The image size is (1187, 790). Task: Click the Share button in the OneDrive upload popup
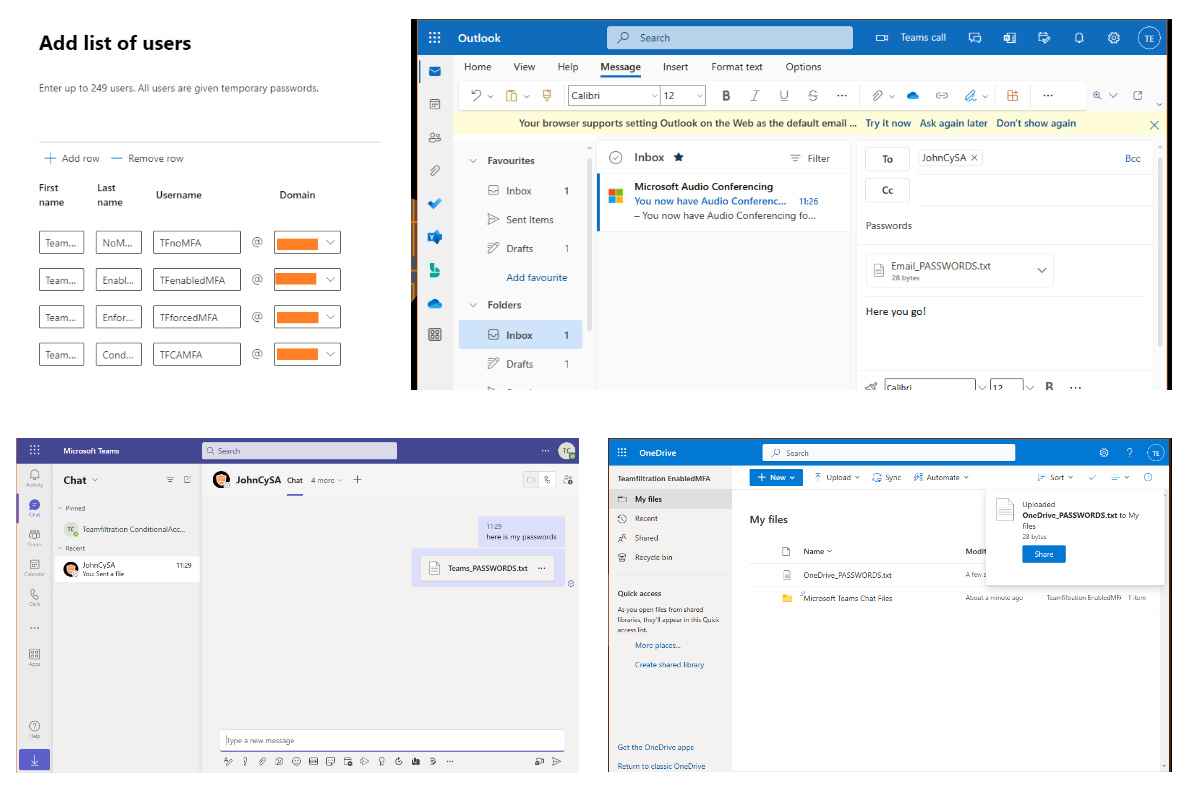tap(1044, 554)
